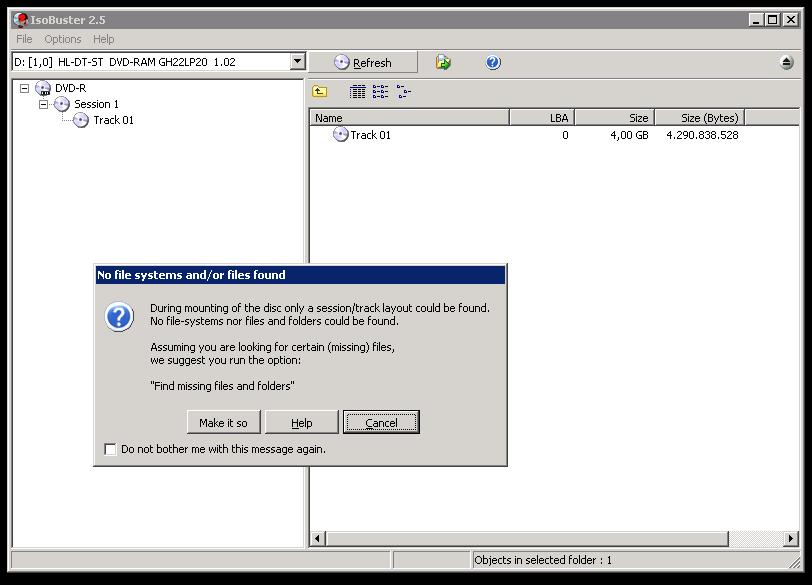812x585 pixels.
Task: Click the Cancel button
Action: coord(381,422)
